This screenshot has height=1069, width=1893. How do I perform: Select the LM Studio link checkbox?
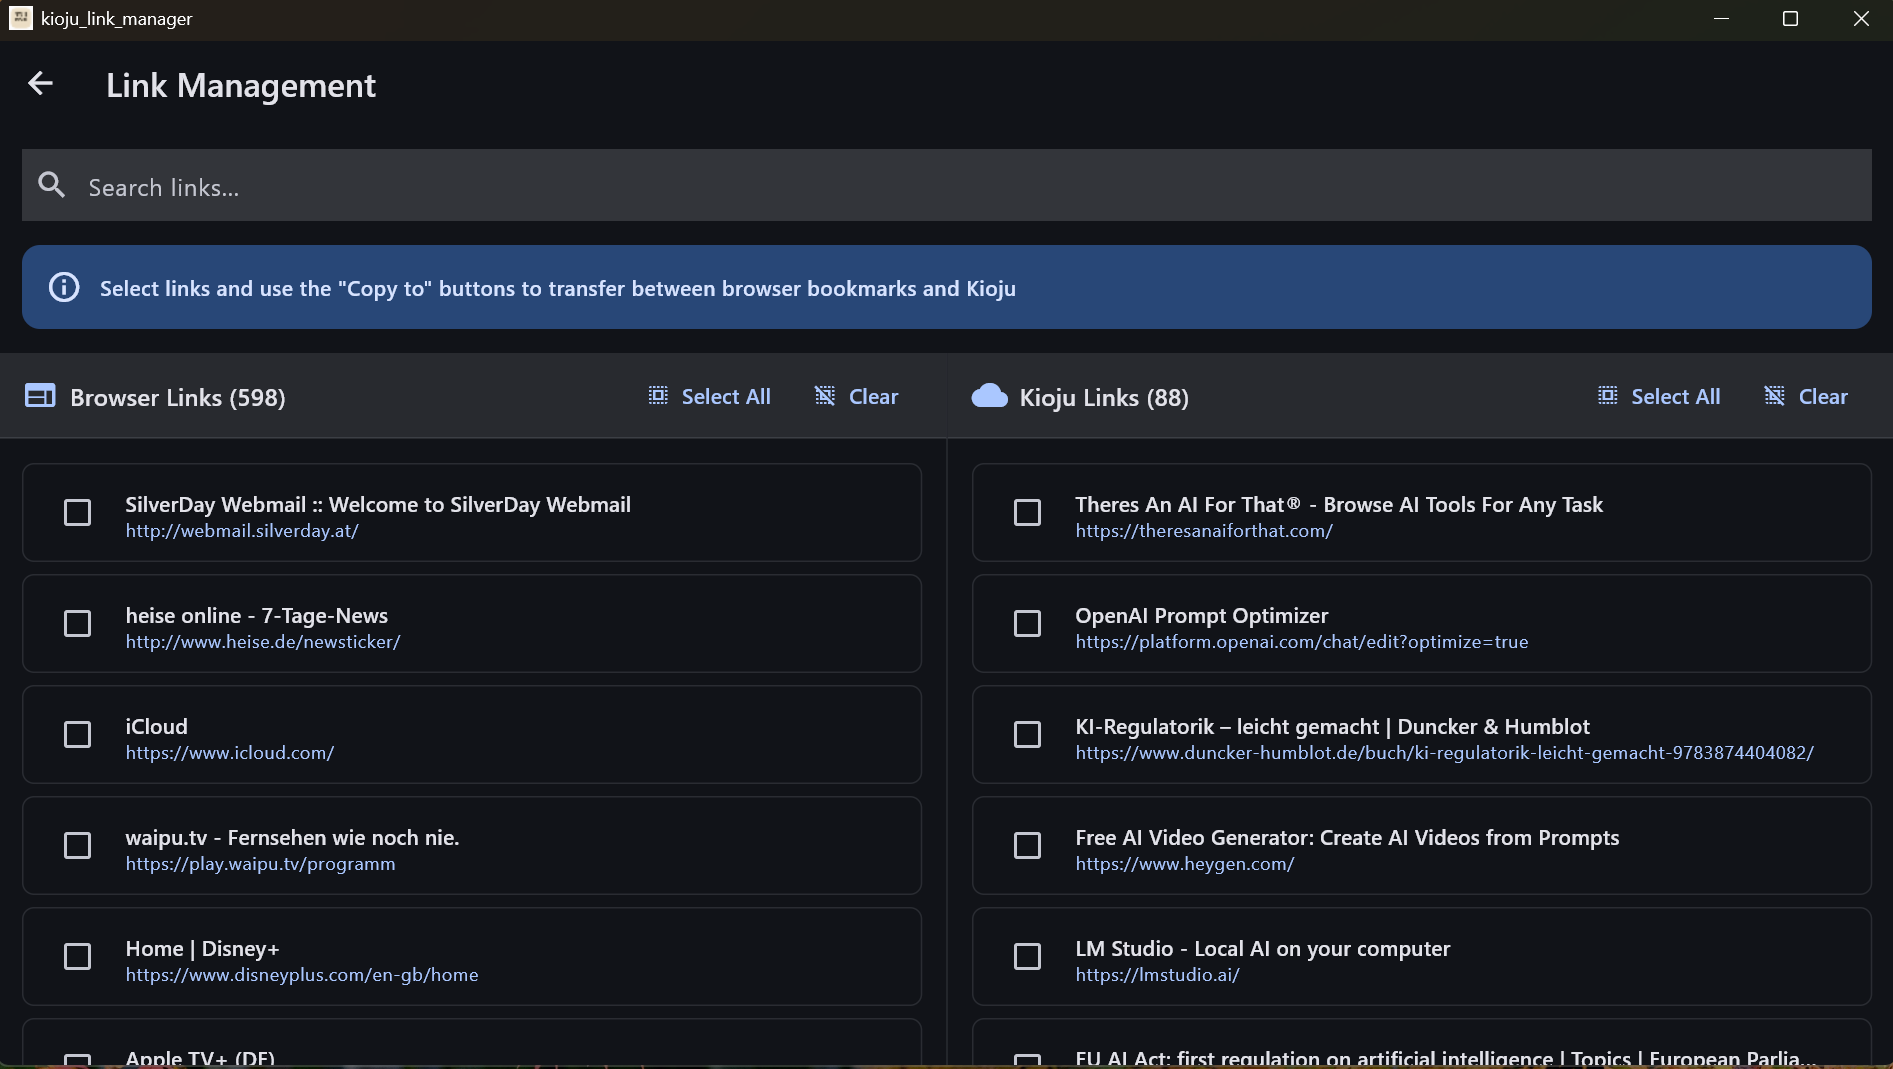coord(1027,956)
